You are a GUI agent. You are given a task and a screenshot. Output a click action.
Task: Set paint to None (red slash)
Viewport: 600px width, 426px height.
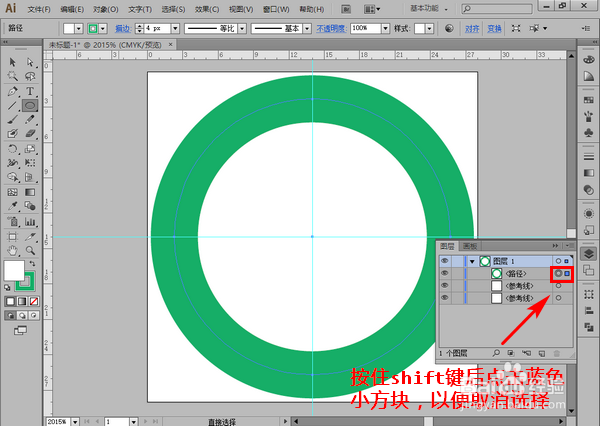34,301
